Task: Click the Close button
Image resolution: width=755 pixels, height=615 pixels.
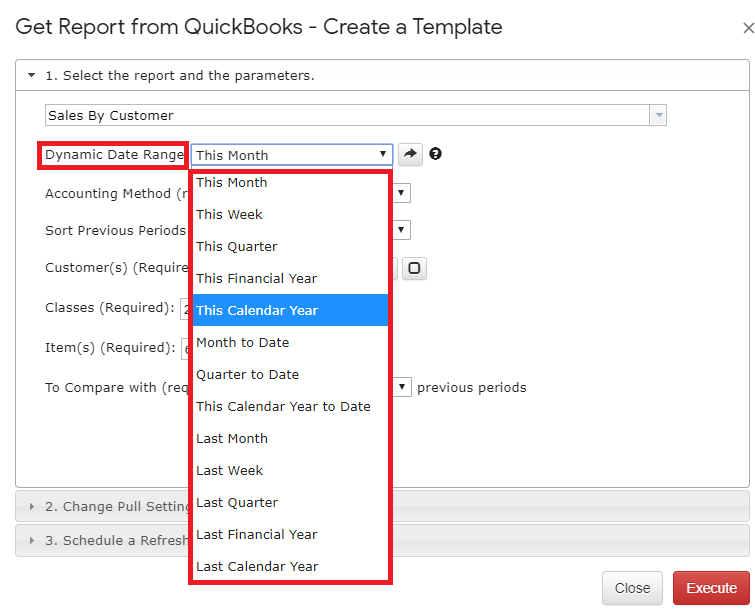Action: pyautogui.click(x=632, y=588)
